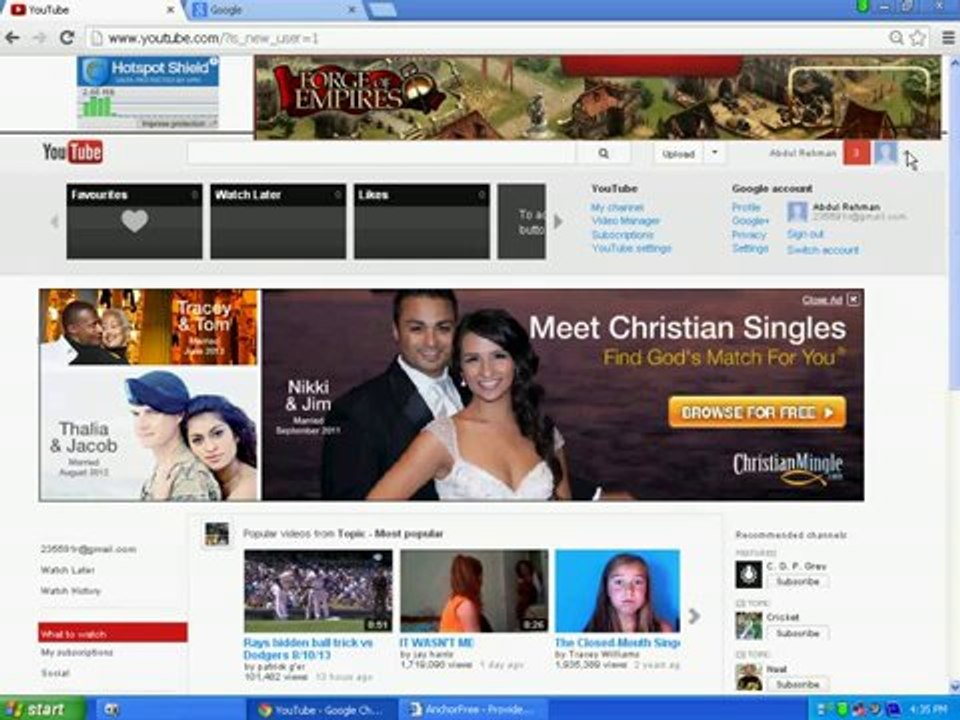Click the browser back arrow
Screen dimensions: 960x720
pos(12,38)
